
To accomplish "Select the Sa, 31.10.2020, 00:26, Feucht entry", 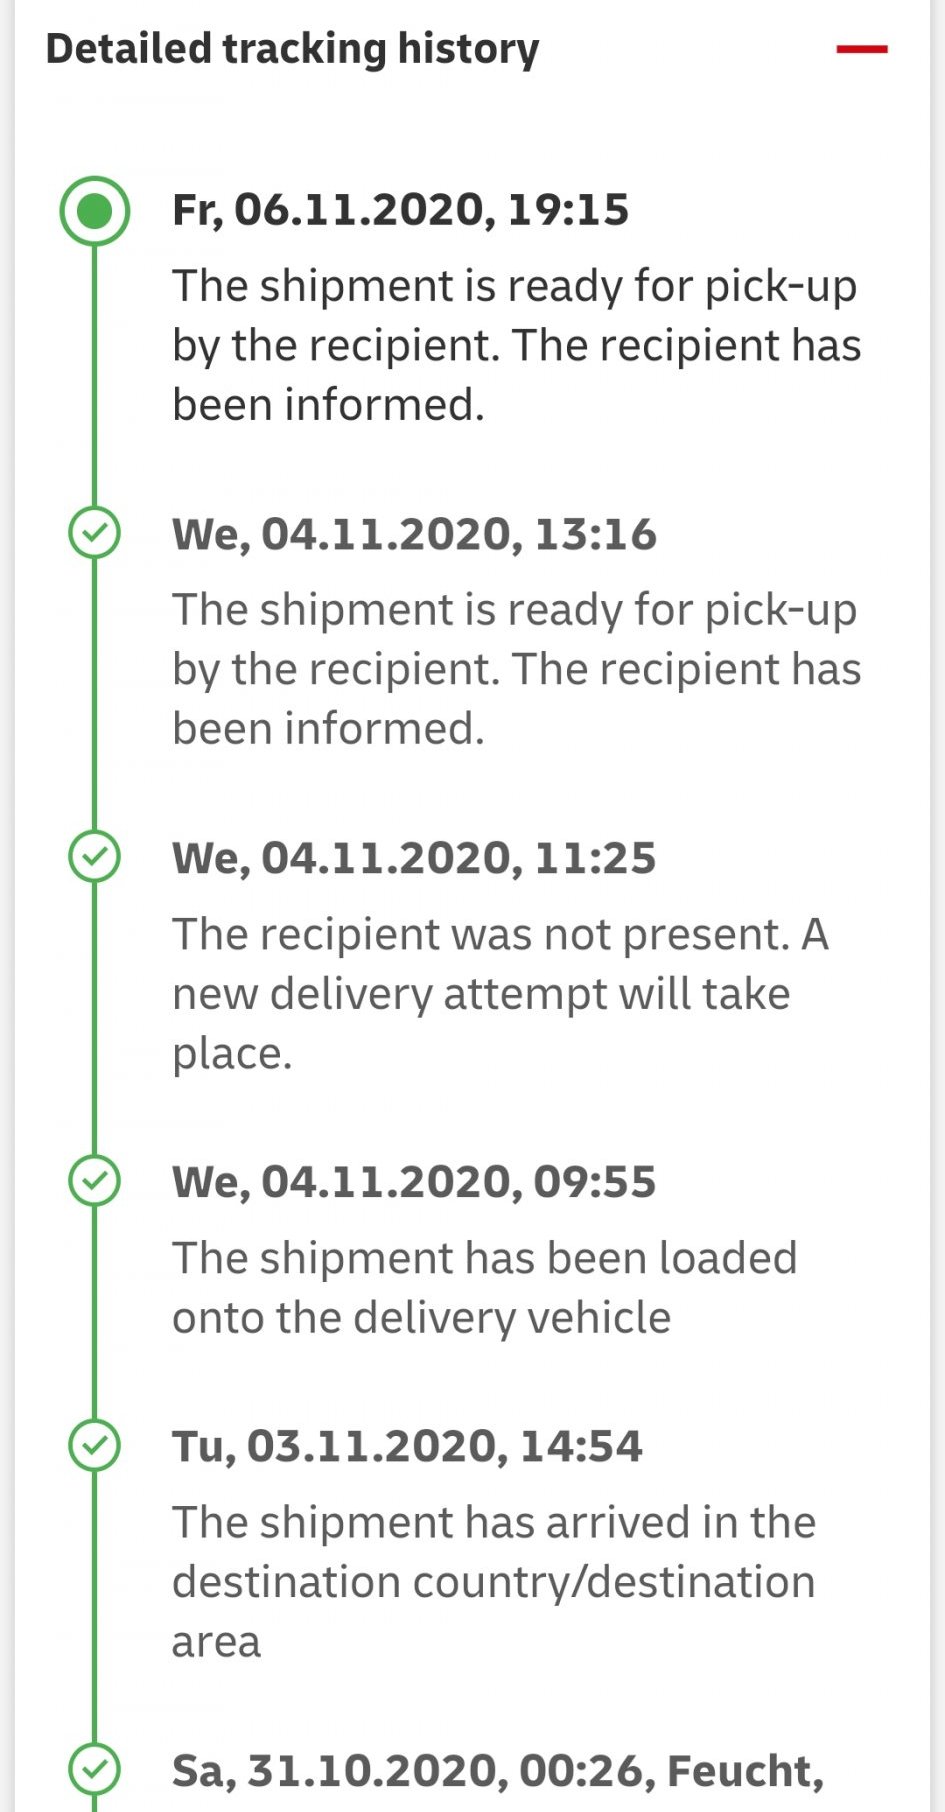I will click(497, 1770).
